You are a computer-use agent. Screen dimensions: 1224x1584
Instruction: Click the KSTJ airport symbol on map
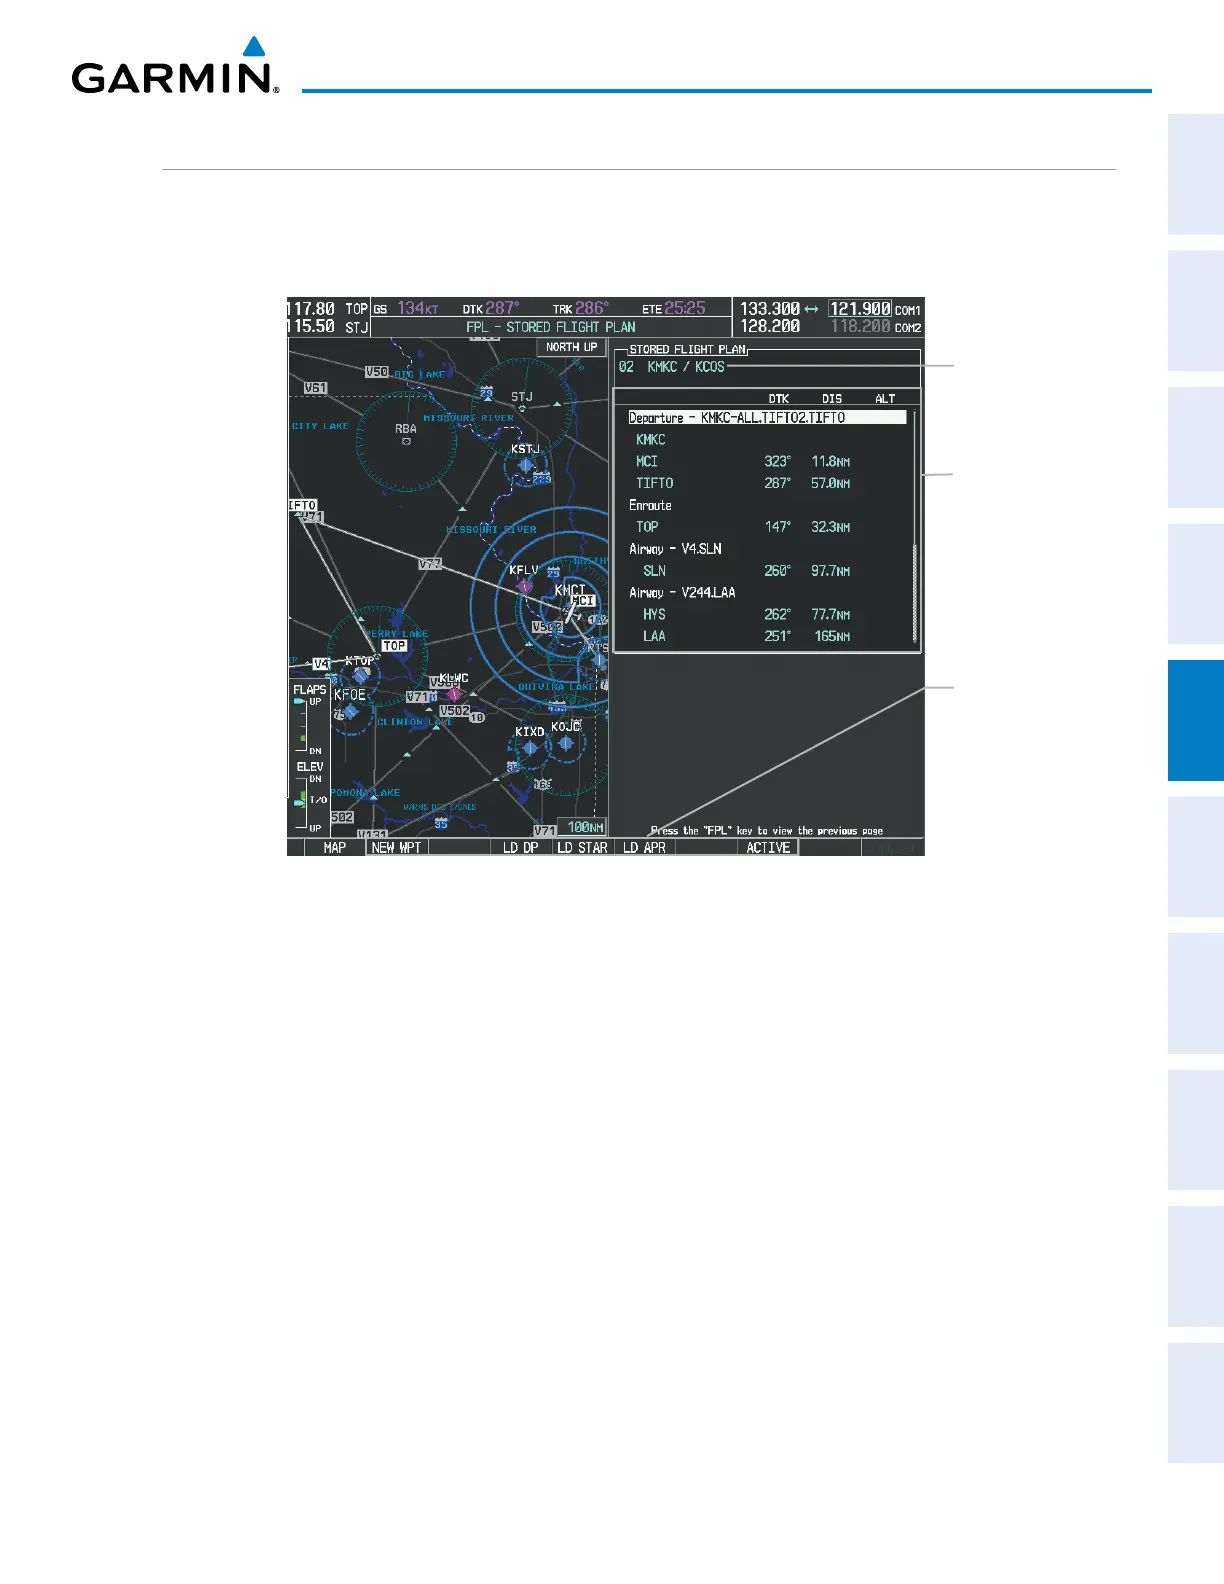(x=526, y=465)
